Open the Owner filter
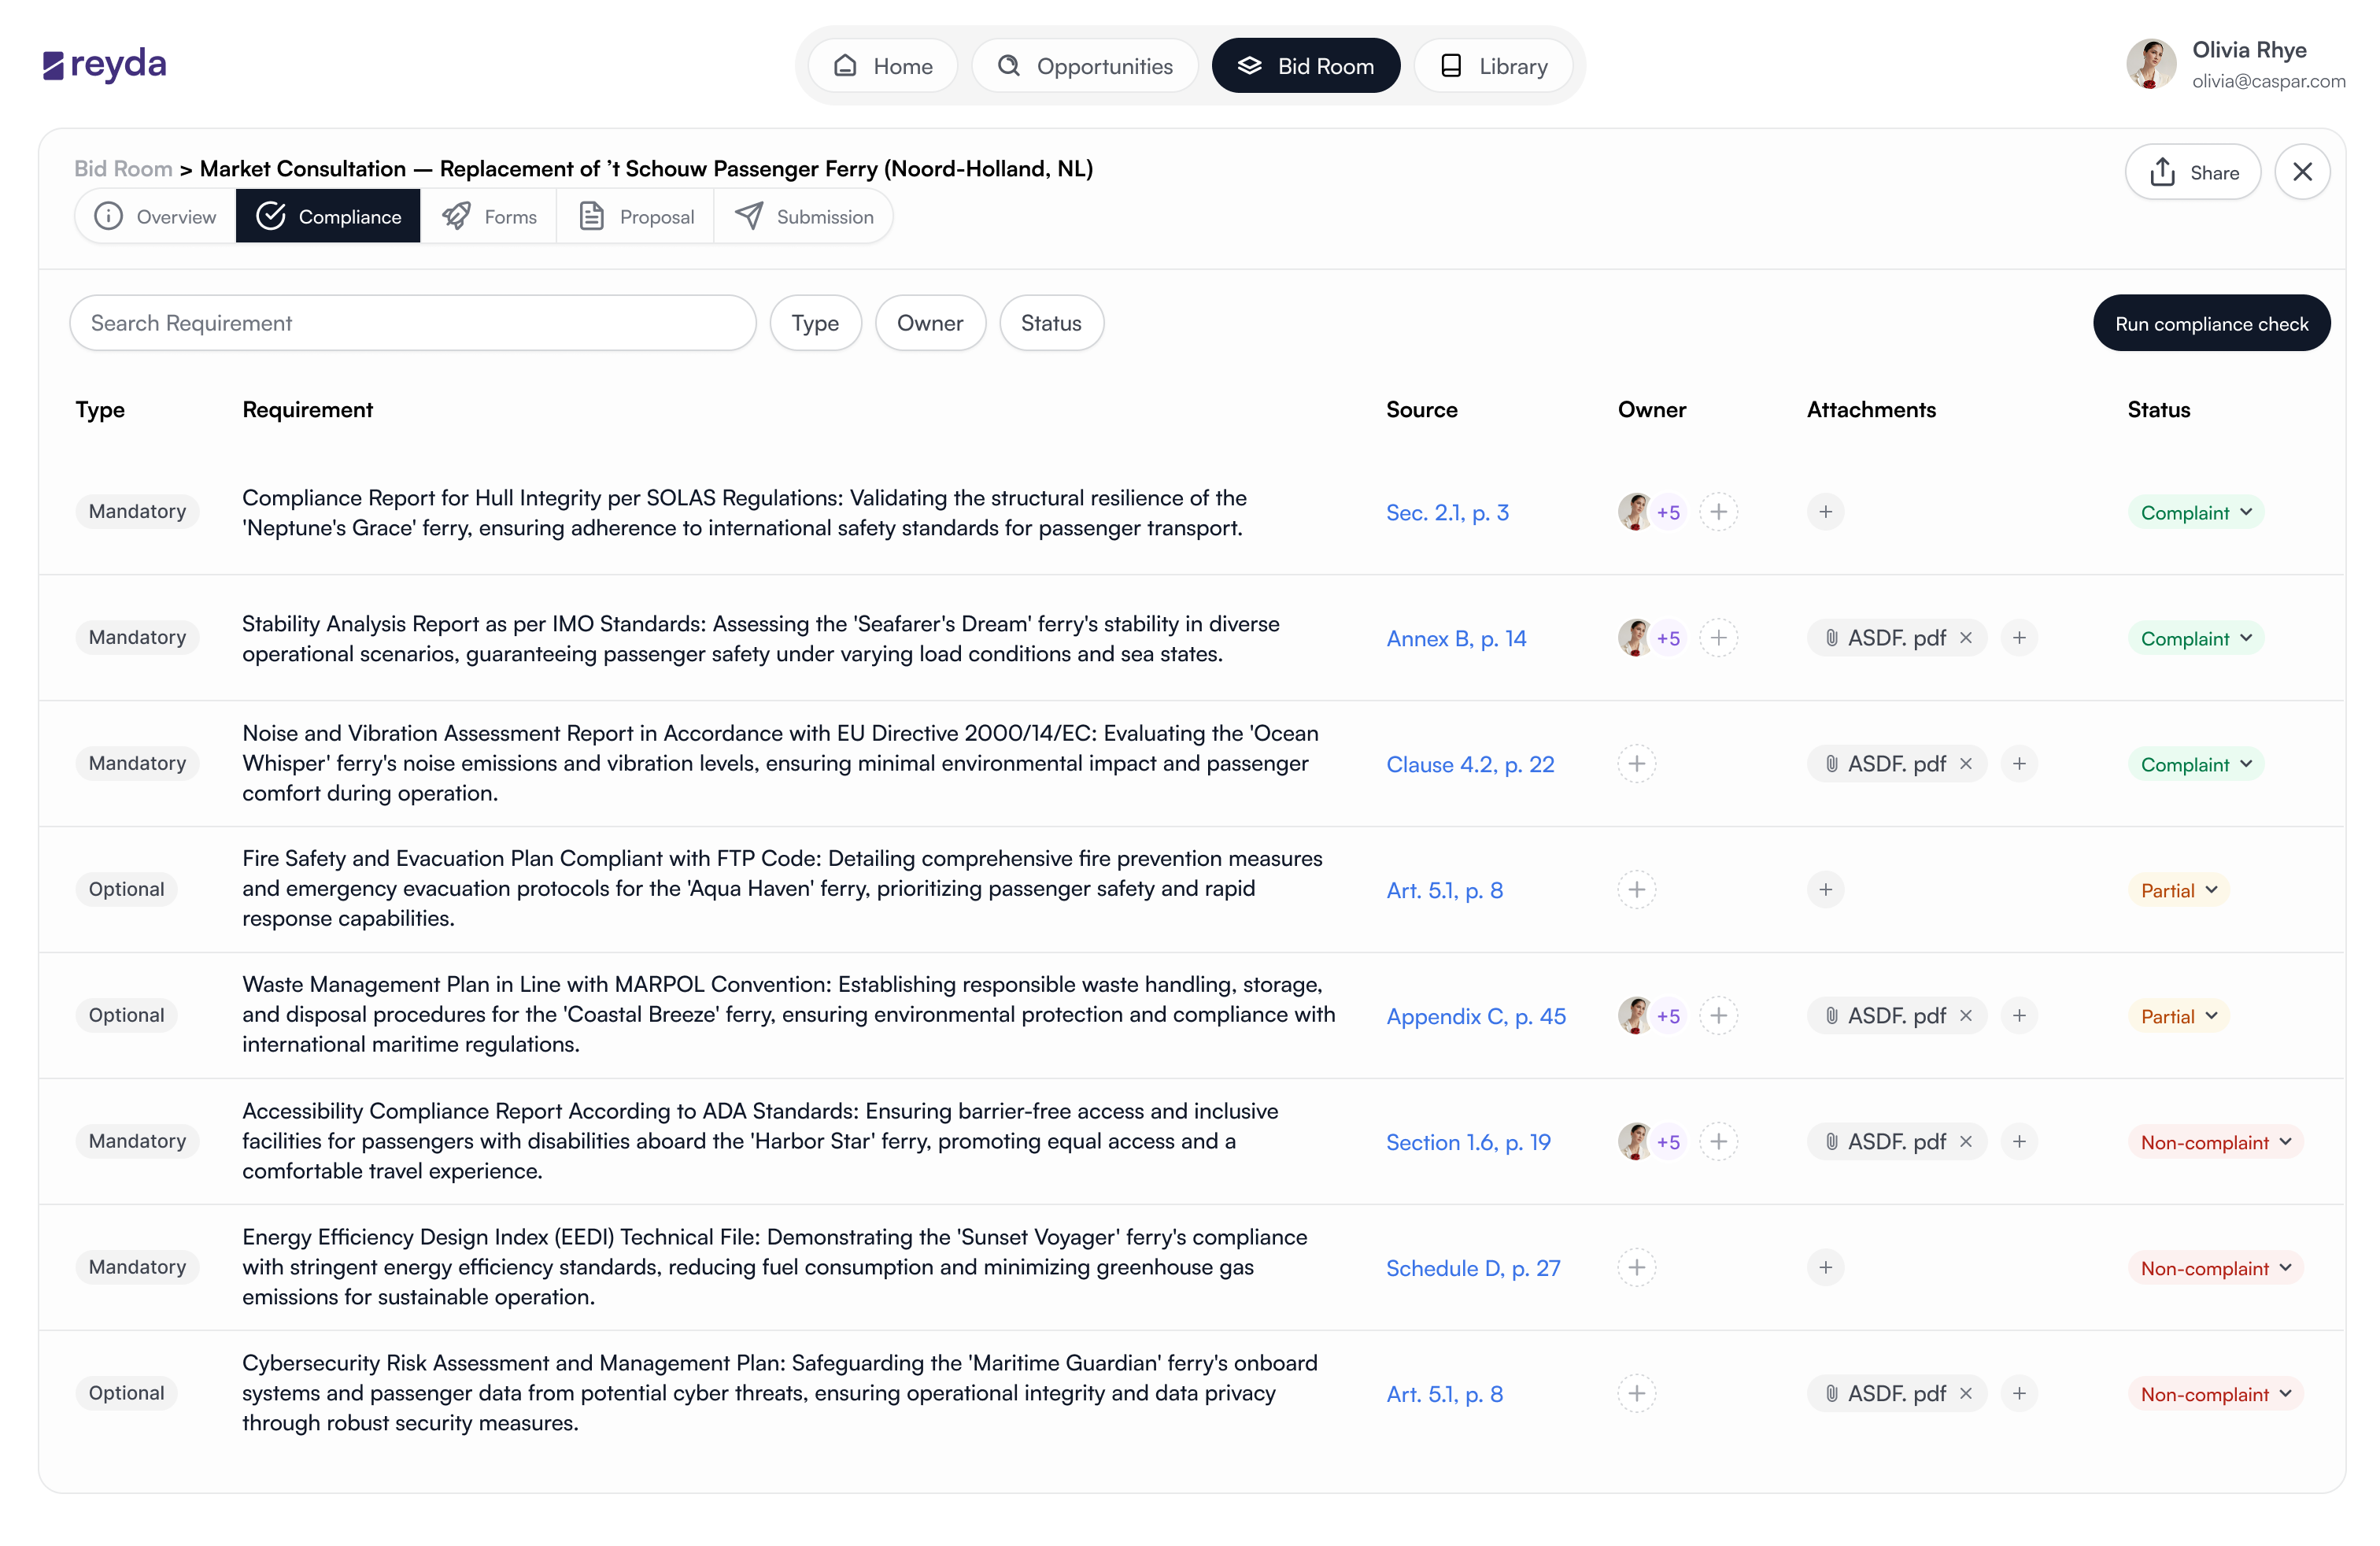Image resolution: width=2380 pixels, height=1546 pixels. pyautogui.click(x=930, y=323)
